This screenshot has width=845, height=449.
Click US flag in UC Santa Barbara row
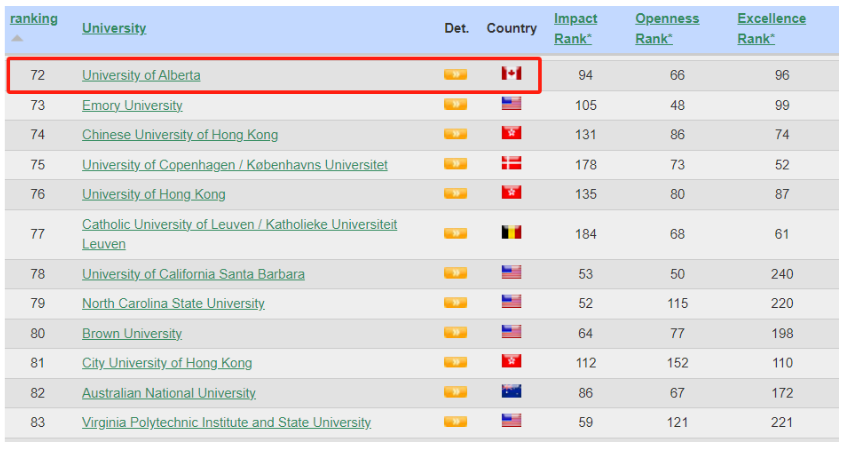pyautogui.click(x=511, y=272)
